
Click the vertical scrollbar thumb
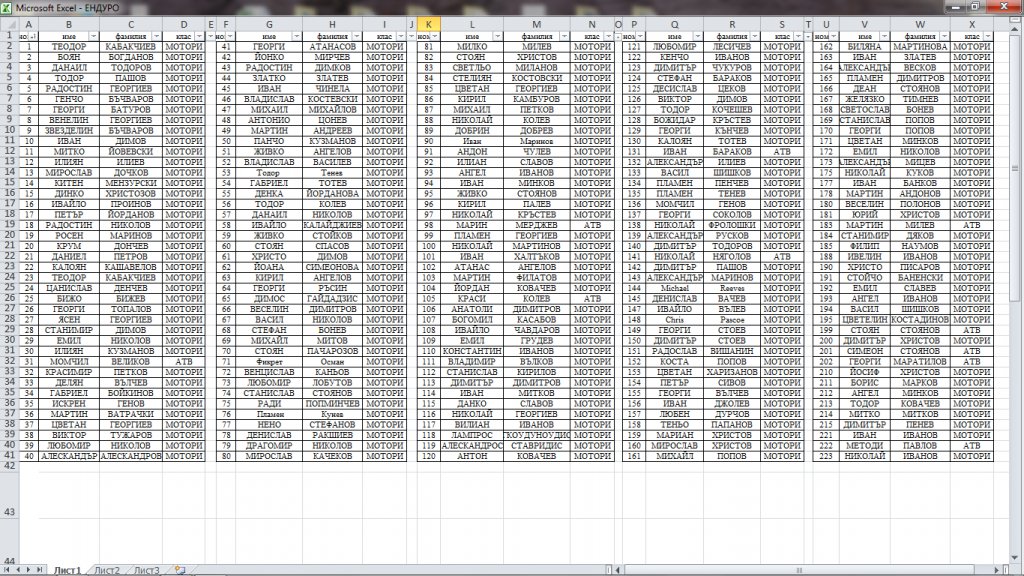1014,168
